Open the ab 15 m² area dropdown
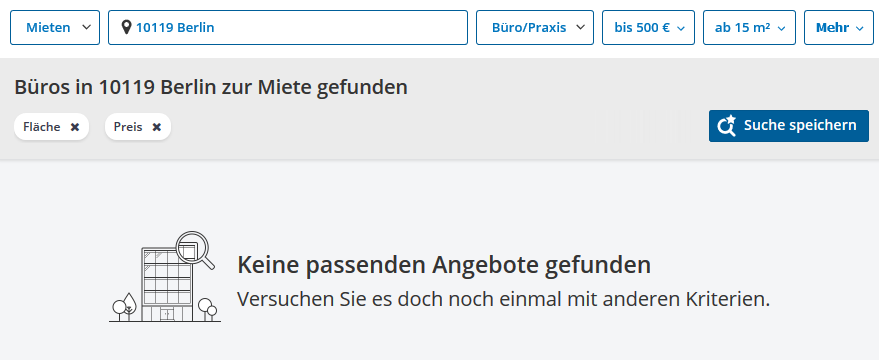 pyautogui.click(x=749, y=27)
